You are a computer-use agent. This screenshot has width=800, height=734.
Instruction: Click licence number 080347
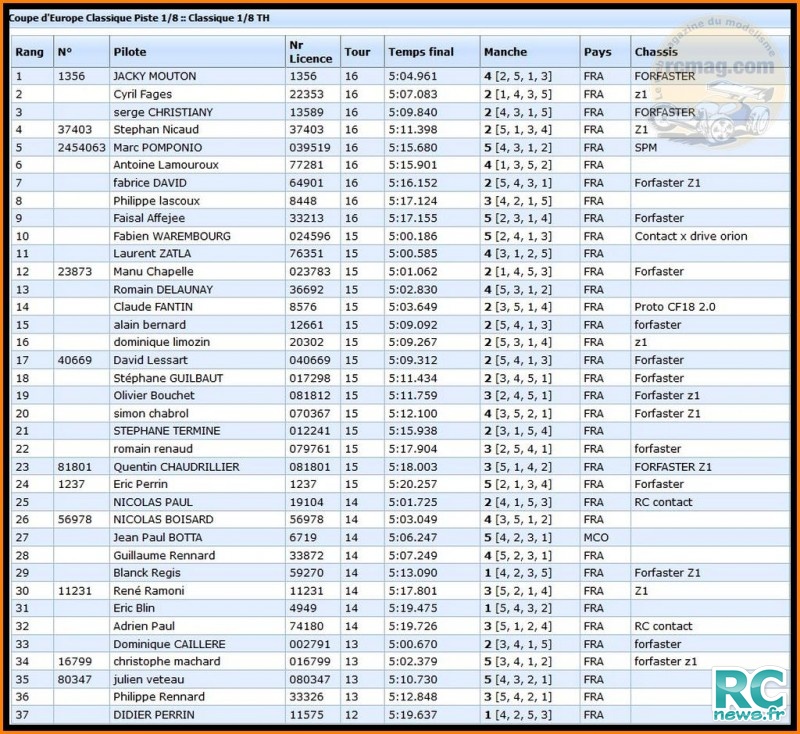[x=310, y=680]
